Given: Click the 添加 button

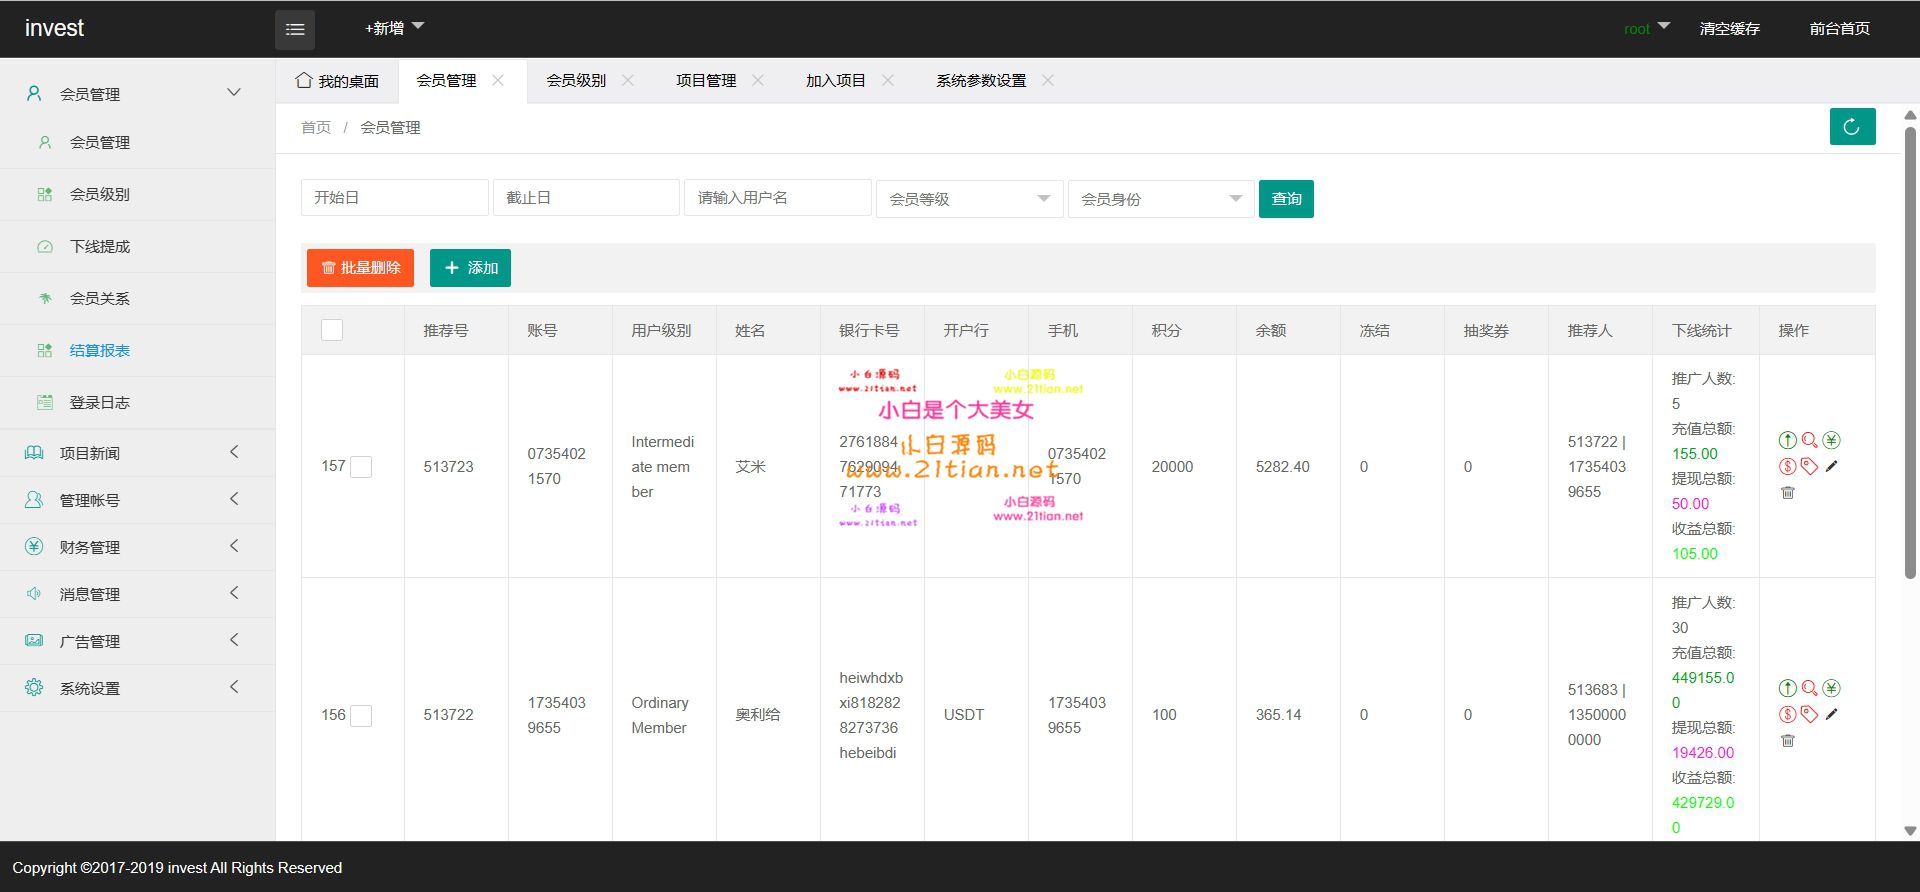Looking at the screenshot, I should [x=470, y=268].
